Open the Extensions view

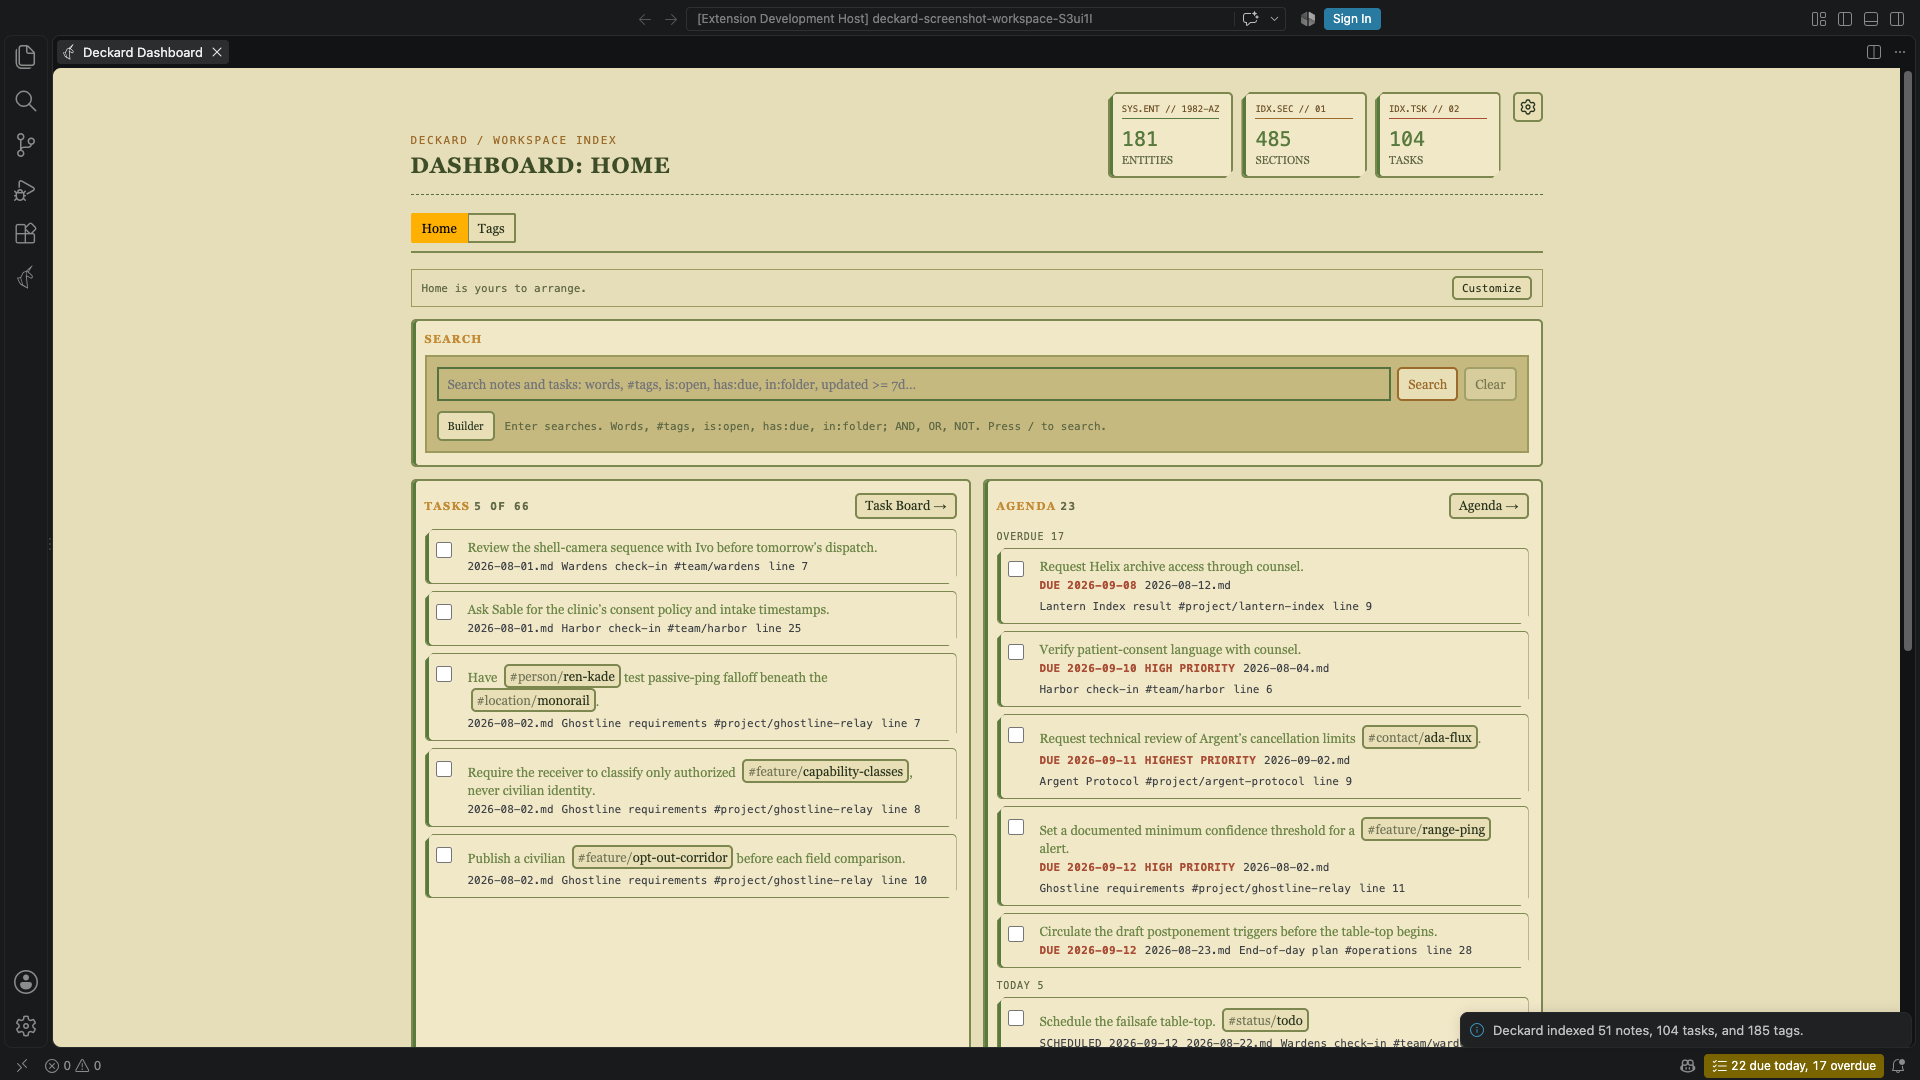(26, 233)
